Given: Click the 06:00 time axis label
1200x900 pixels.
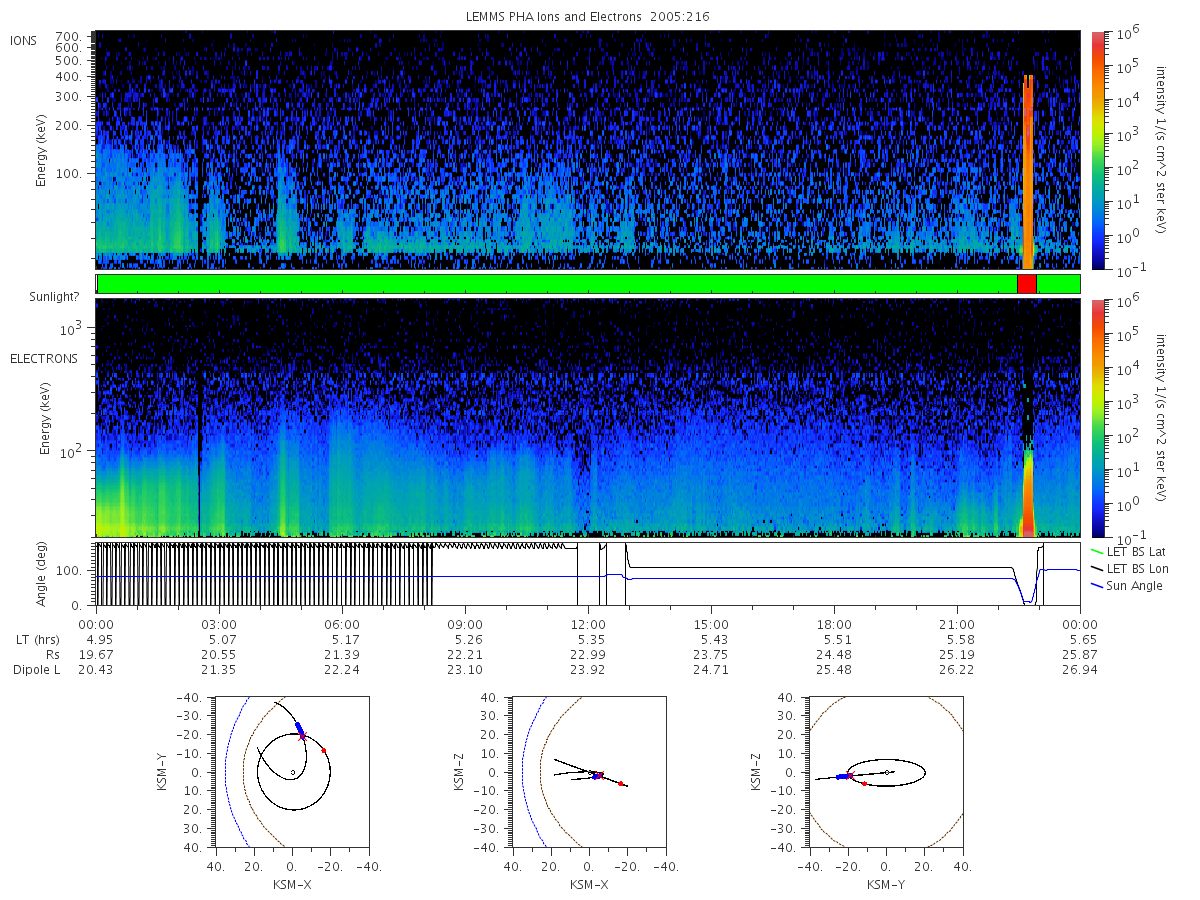Looking at the screenshot, I should click(x=342, y=622).
